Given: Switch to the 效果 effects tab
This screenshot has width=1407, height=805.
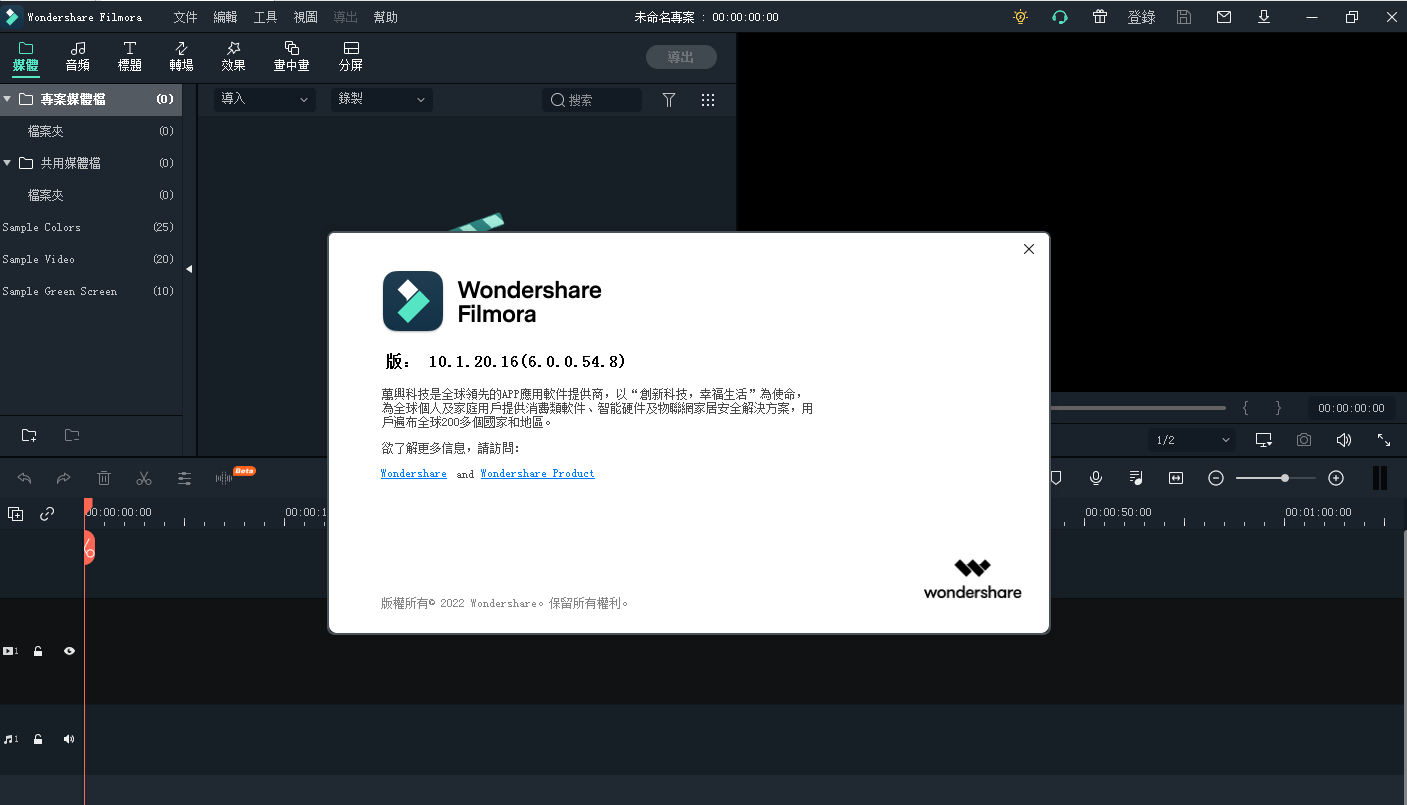Looking at the screenshot, I should [233, 56].
